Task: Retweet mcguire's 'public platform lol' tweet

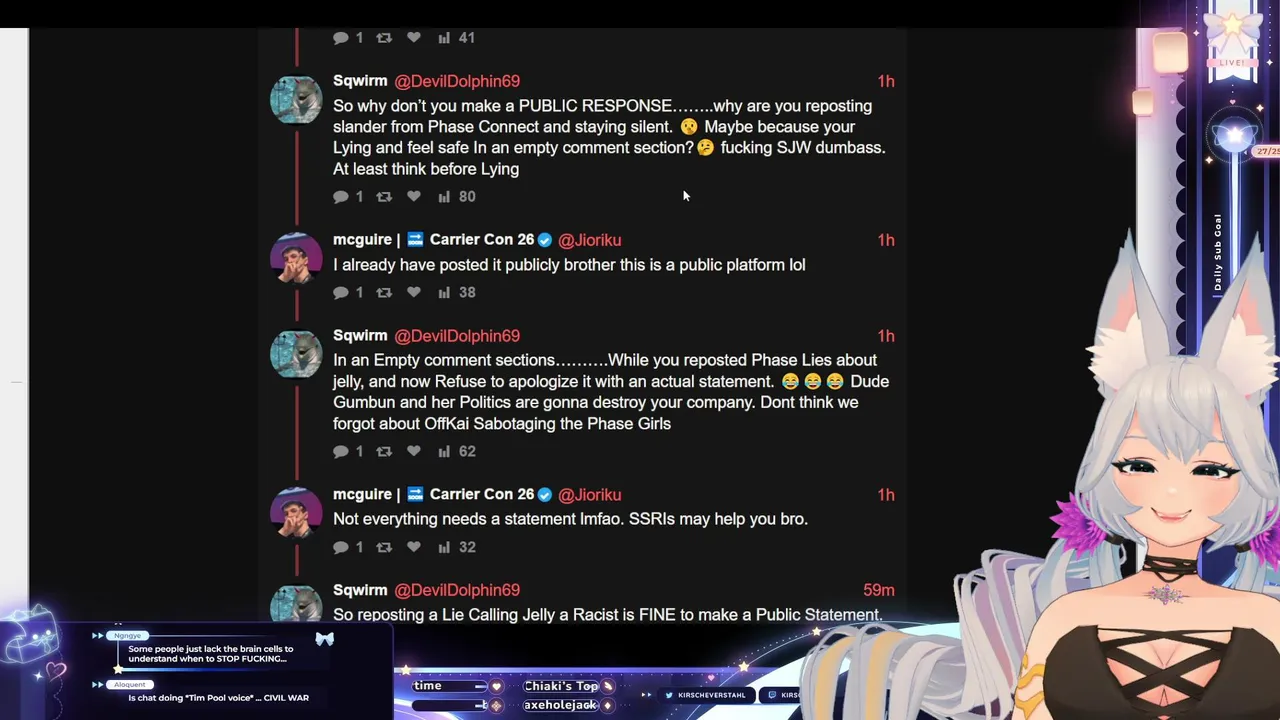Action: 384,293
